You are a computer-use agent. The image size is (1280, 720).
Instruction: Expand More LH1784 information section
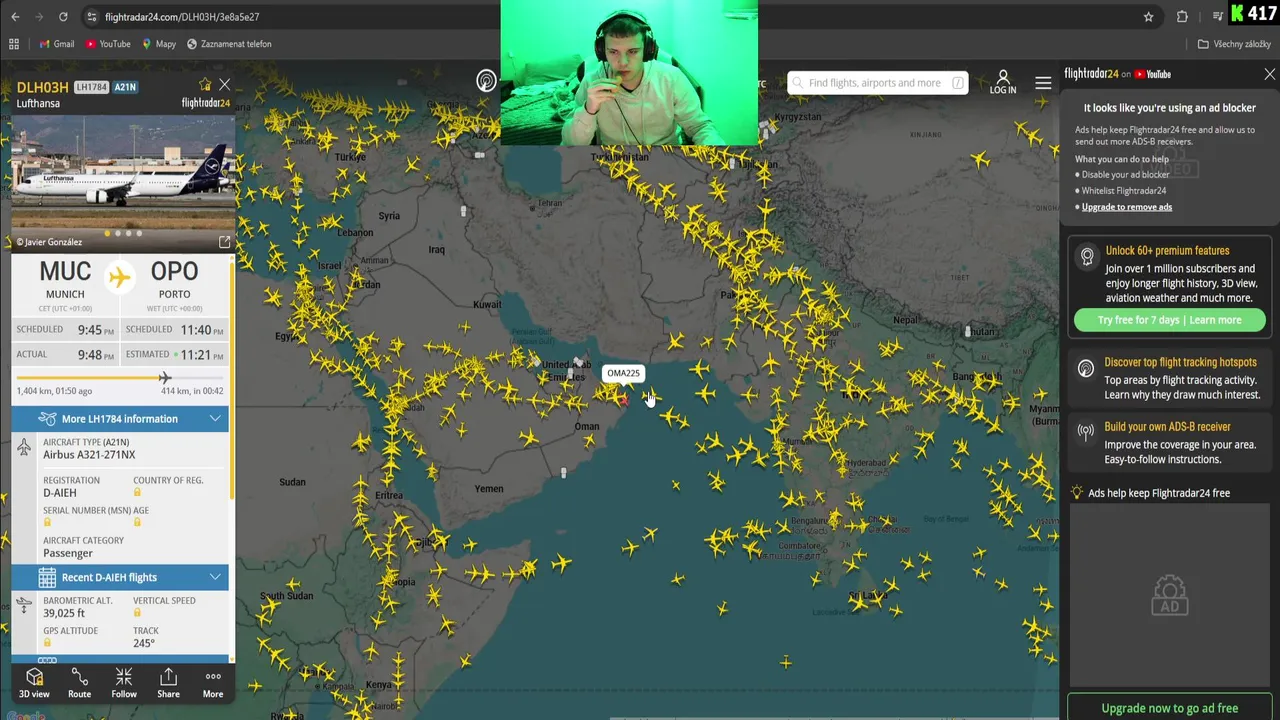click(x=120, y=419)
